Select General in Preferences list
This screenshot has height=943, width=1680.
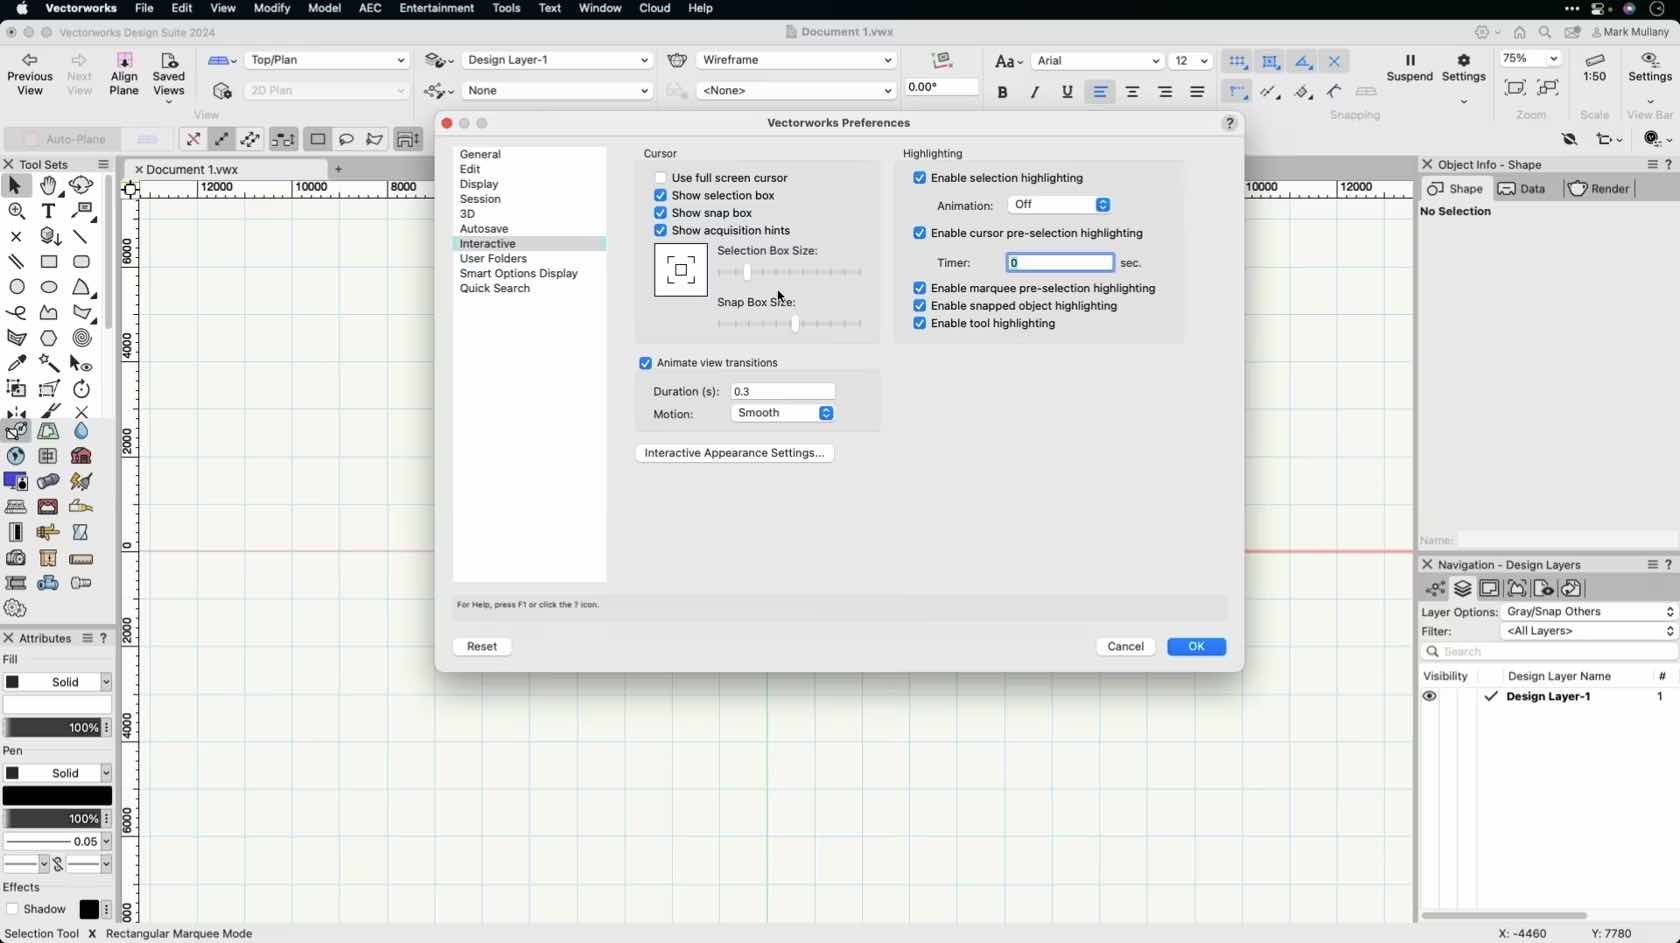coord(481,155)
